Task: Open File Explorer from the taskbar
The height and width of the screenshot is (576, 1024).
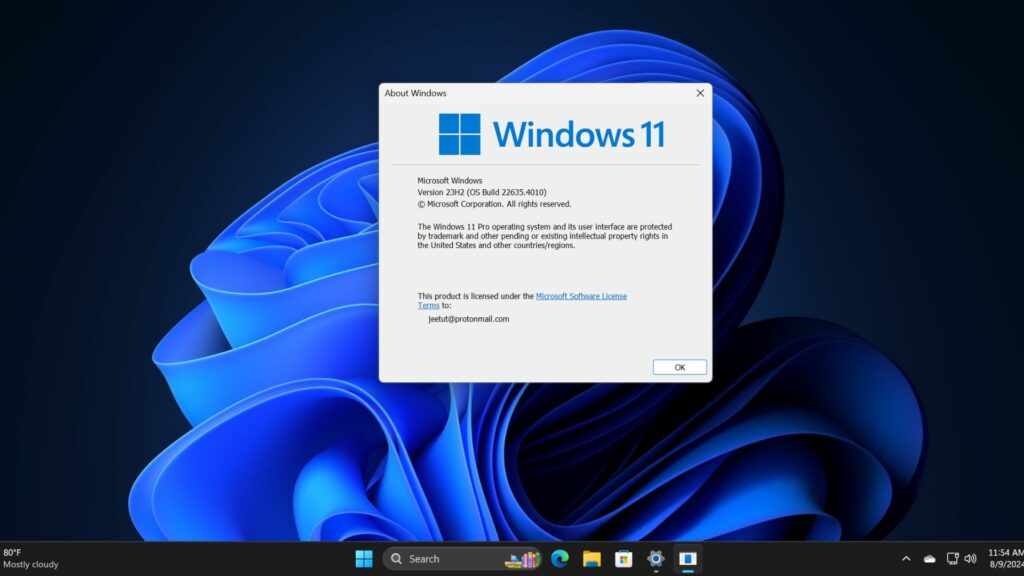Action: (590, 558)
